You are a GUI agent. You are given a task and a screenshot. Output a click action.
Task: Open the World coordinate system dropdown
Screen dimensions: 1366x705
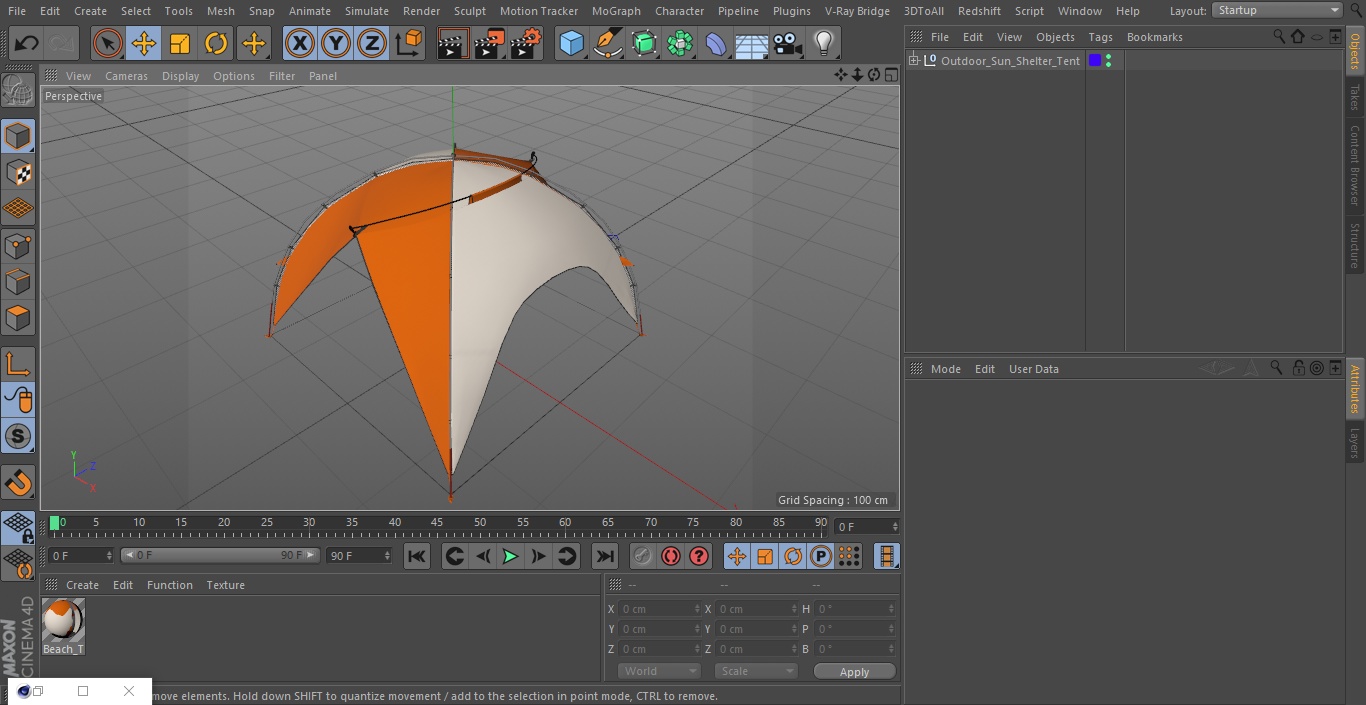pos(658,671)
